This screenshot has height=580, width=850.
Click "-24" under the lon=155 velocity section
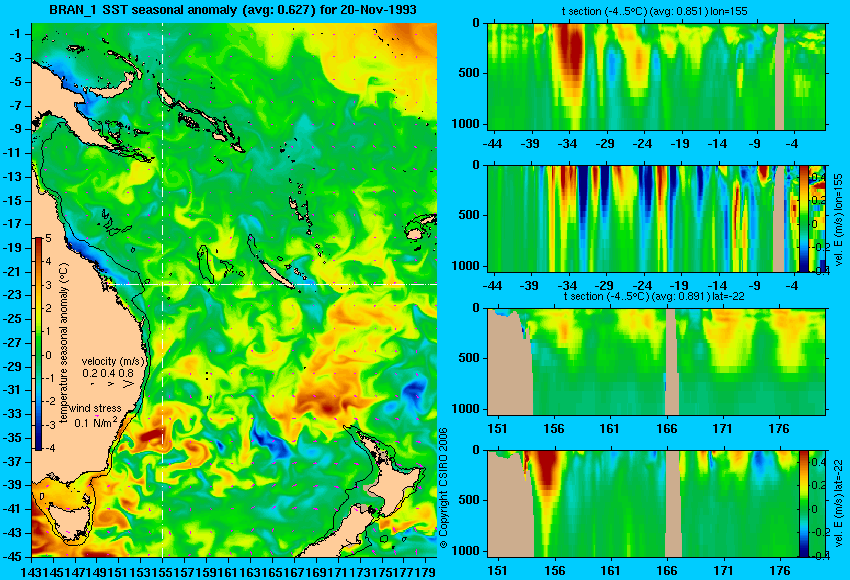point(642,285)
